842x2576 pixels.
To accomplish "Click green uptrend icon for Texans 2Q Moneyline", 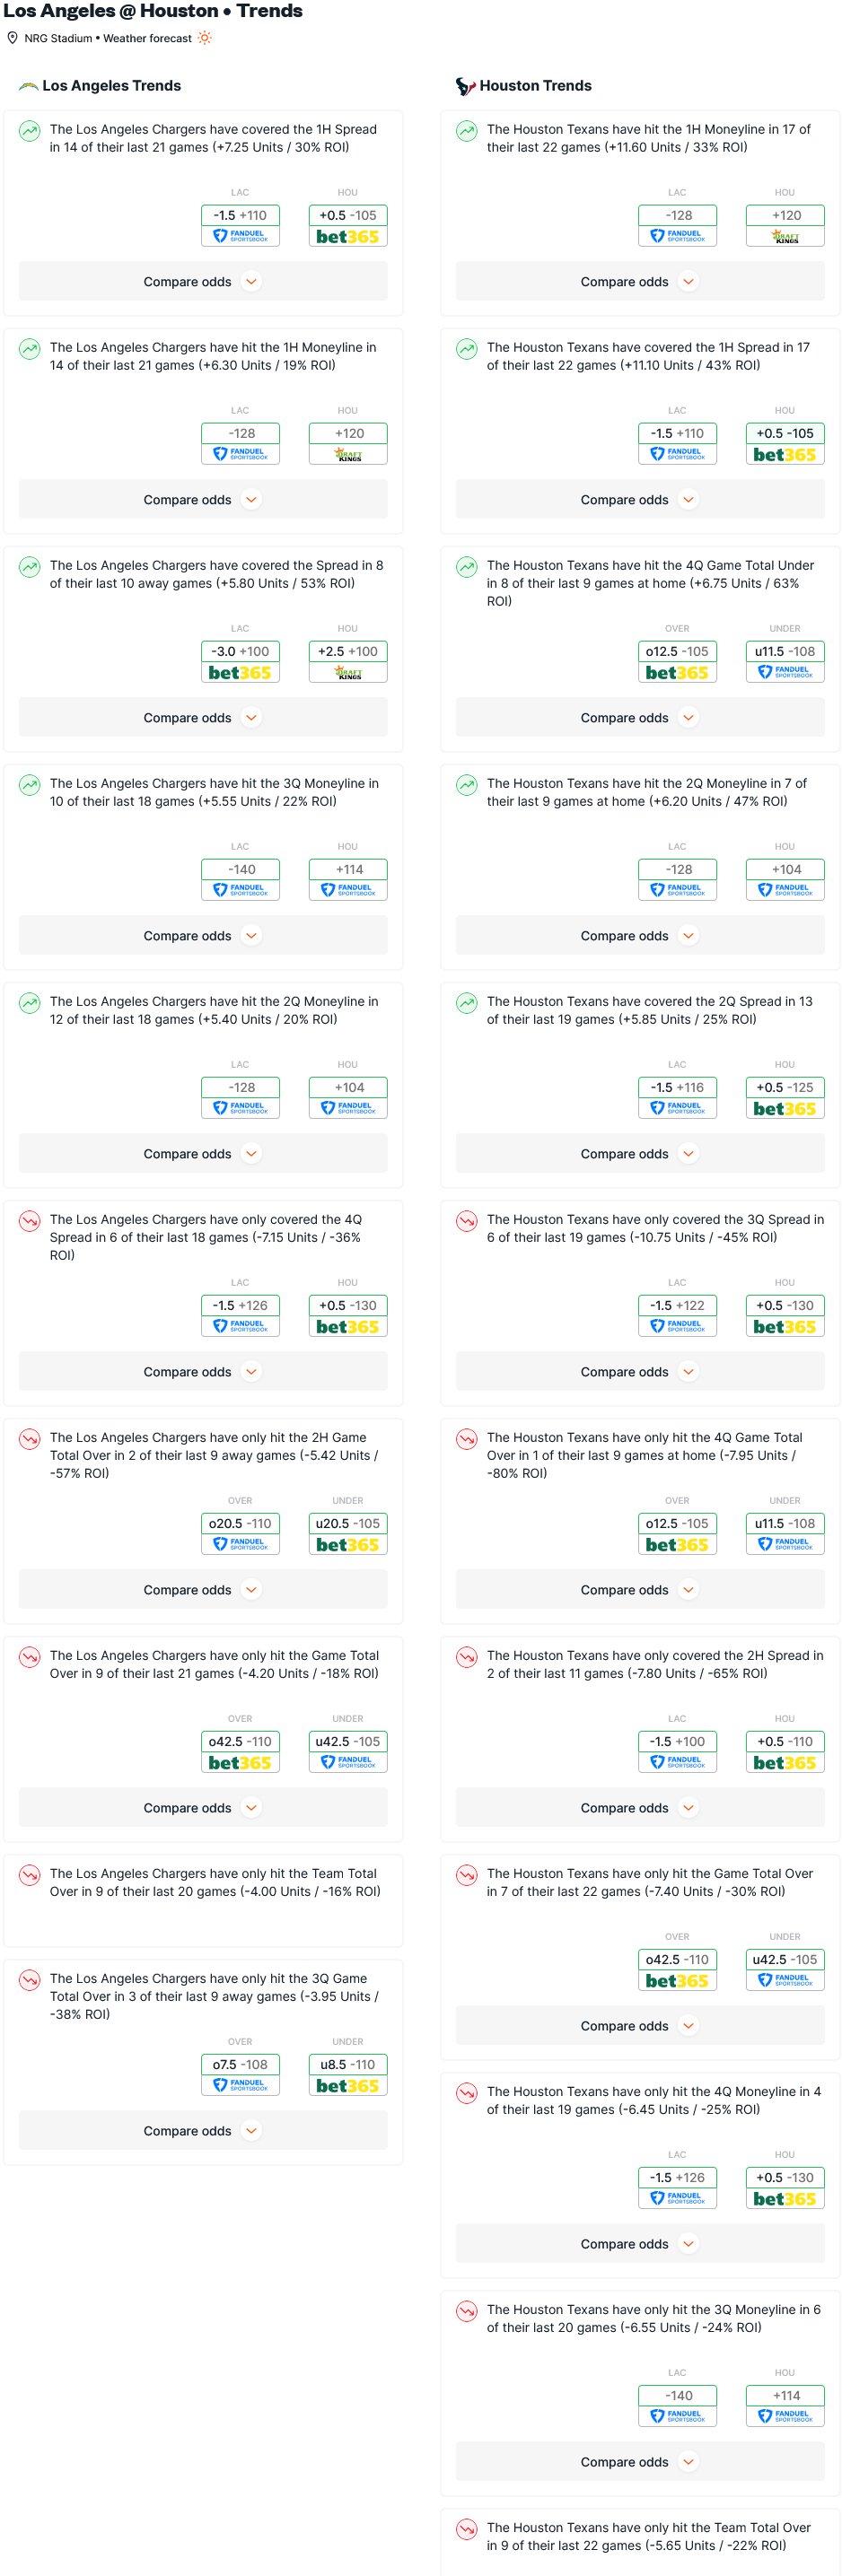I will (467, 784).
